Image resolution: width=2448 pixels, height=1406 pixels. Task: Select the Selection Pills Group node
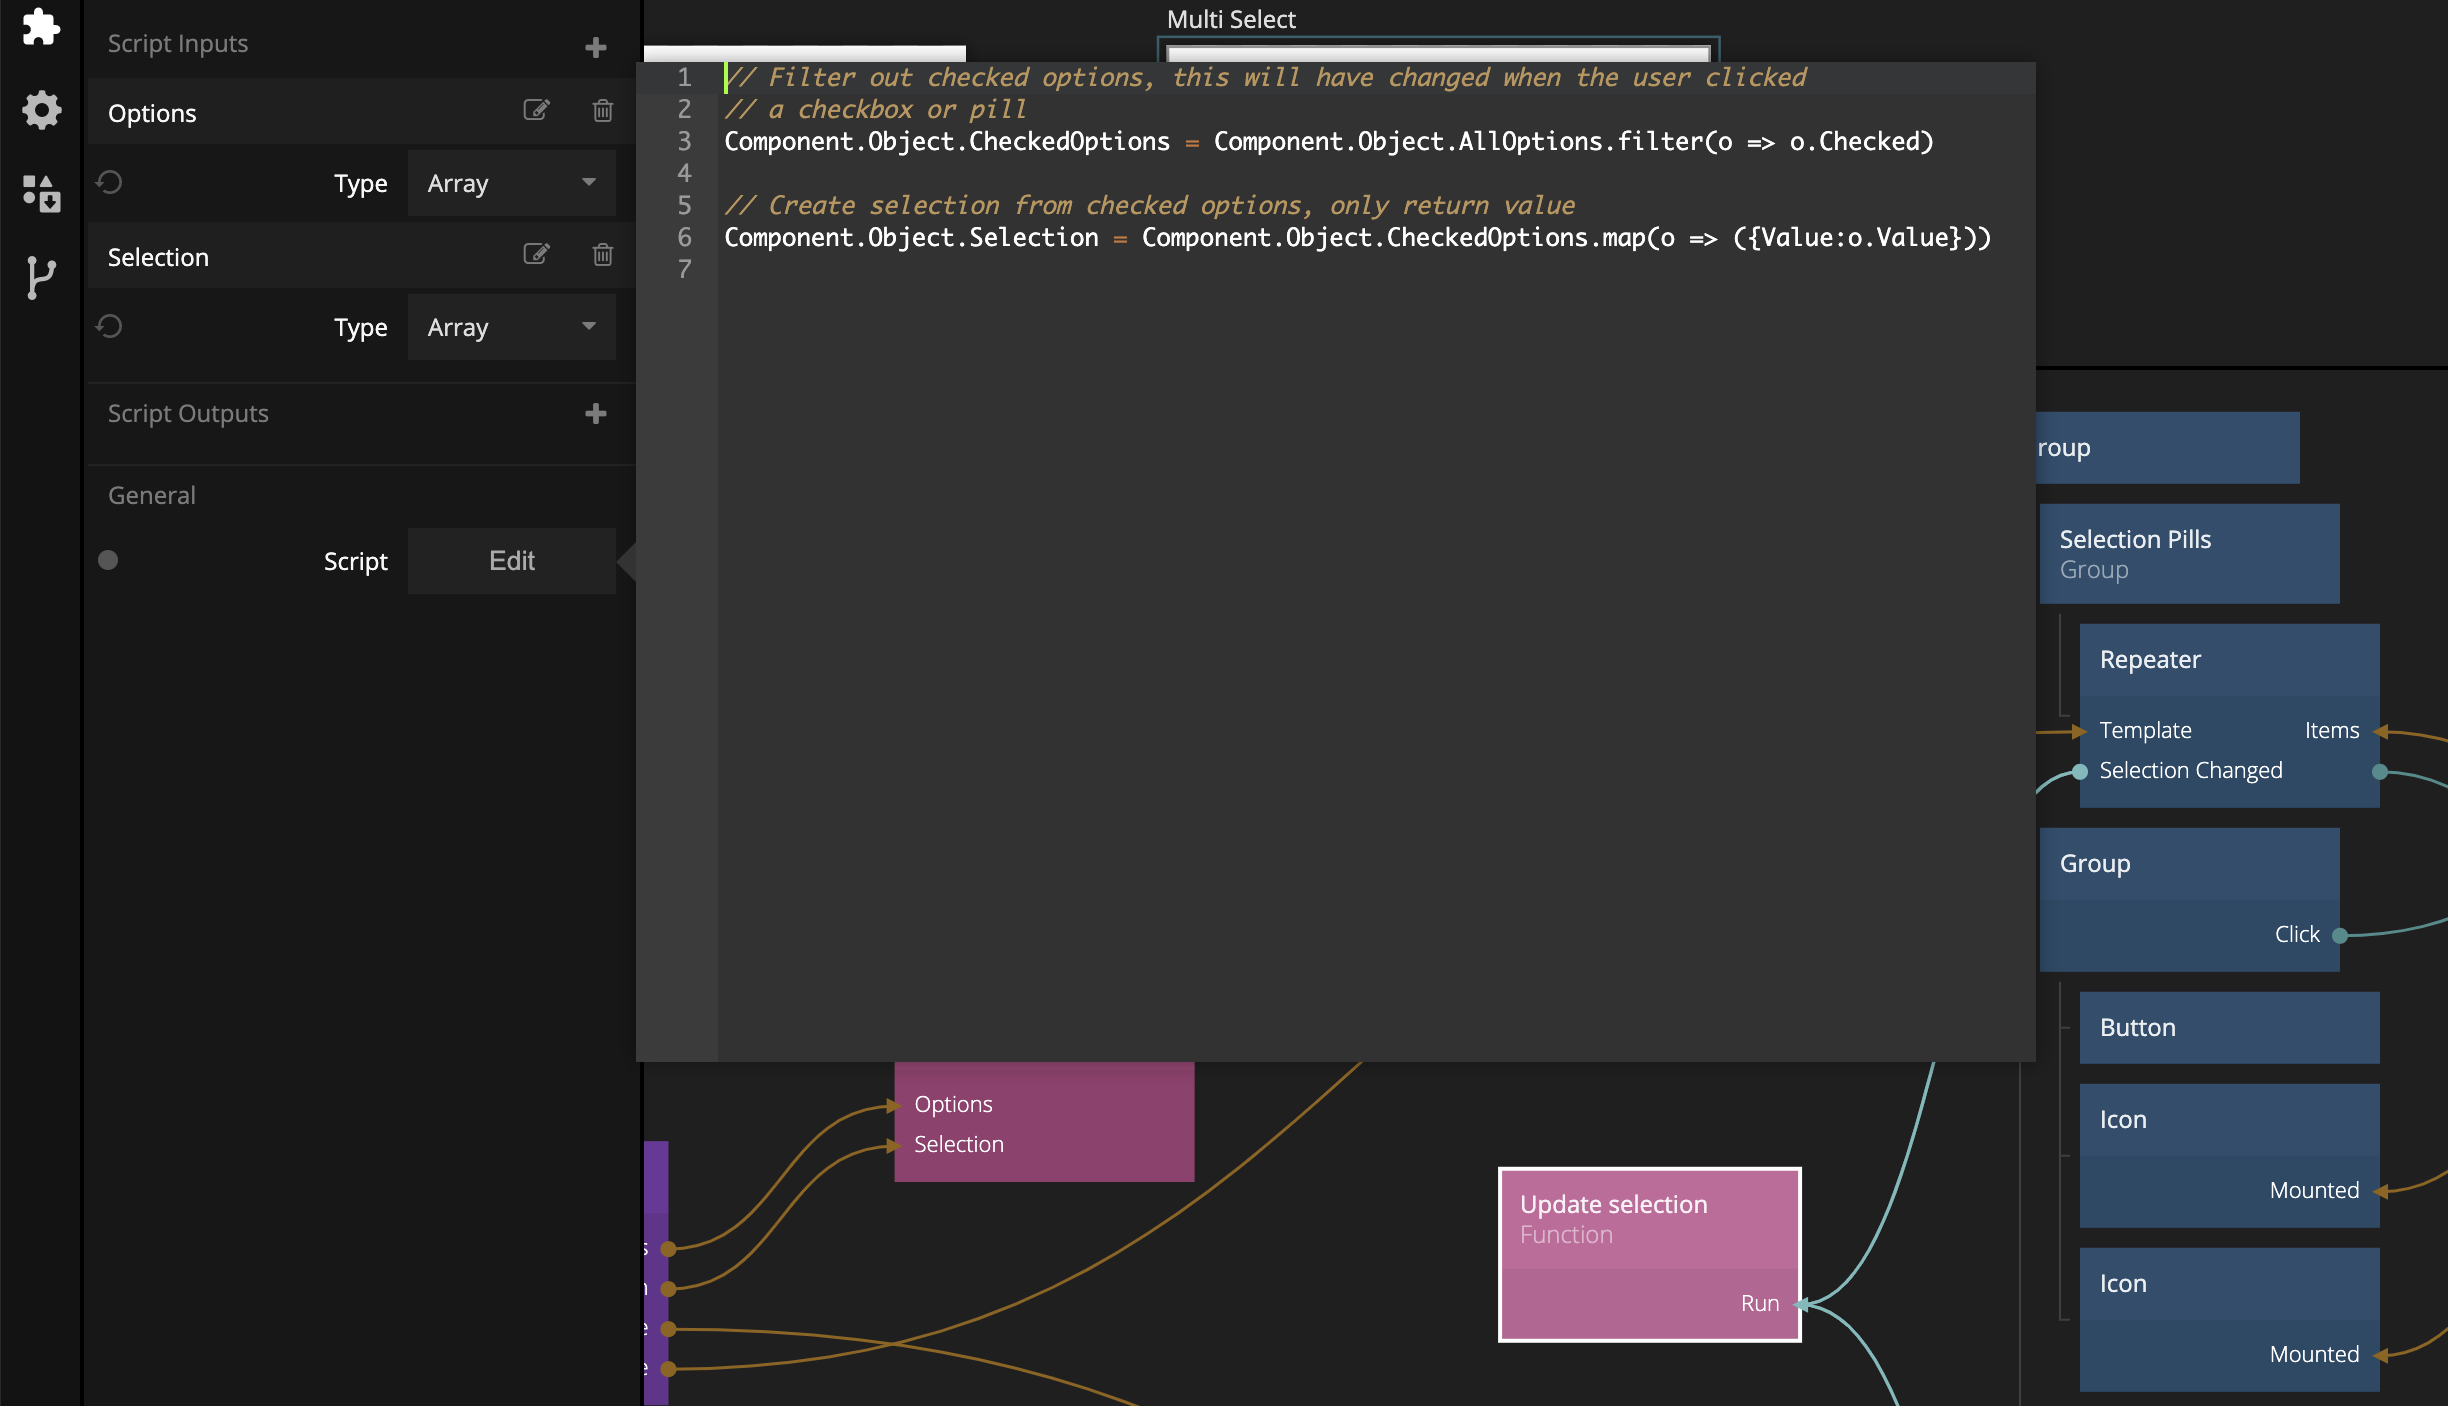pyautogui.click(x=2188, y=553)
